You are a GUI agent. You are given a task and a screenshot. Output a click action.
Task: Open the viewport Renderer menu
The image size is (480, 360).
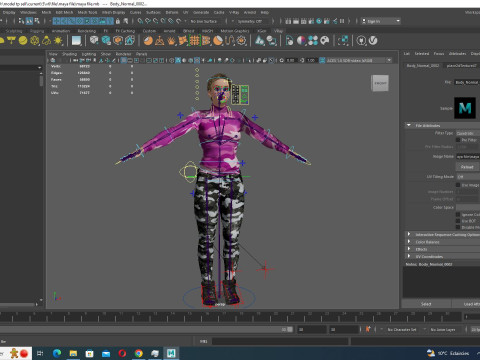123,54
